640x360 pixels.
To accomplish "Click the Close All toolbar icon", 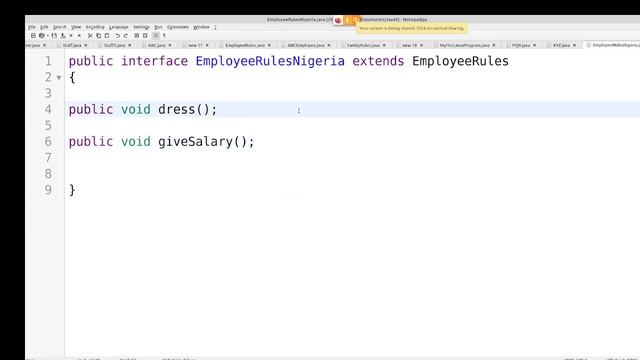I will 79,36.
